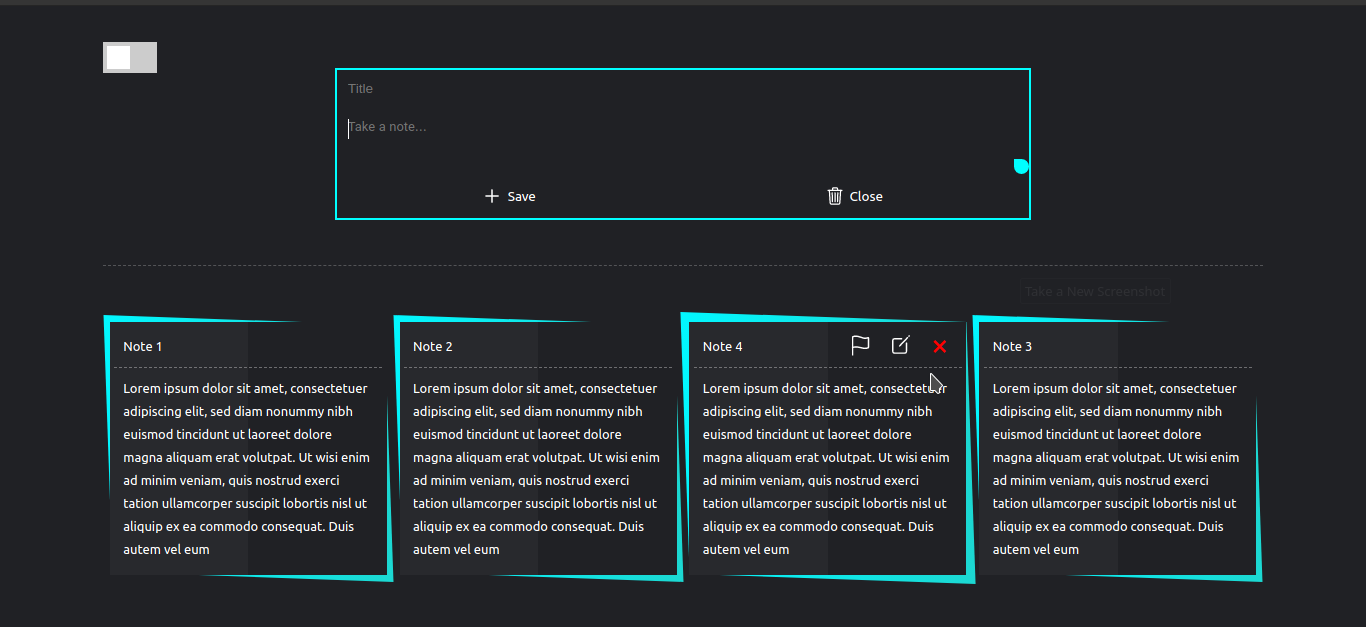The height and width of the screenshot is (627, 1366).
Task: Click the plus icon beside Save
Action: point(491,196)
